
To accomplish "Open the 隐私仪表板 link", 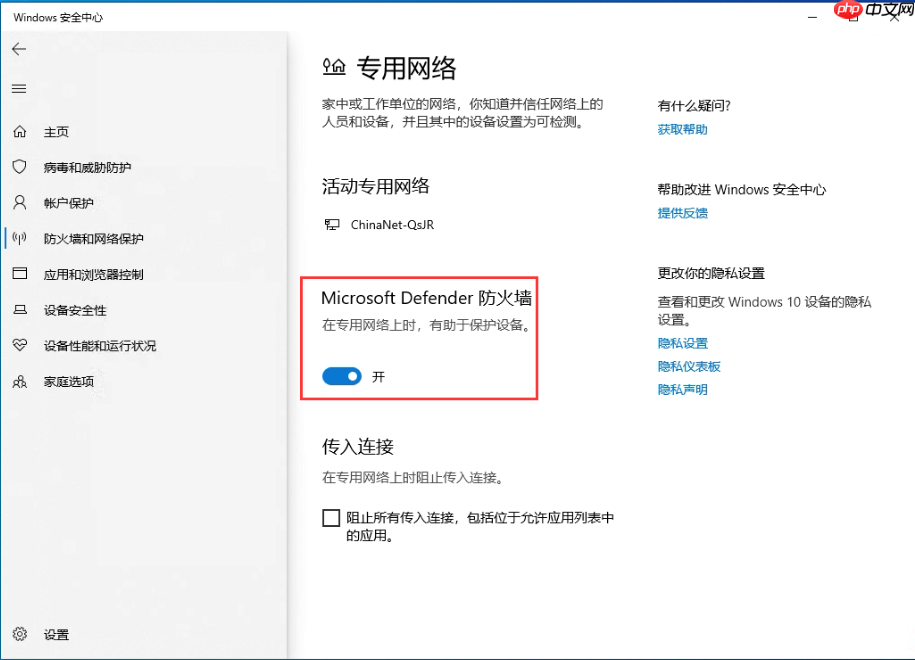I will [x=689, y=366].
